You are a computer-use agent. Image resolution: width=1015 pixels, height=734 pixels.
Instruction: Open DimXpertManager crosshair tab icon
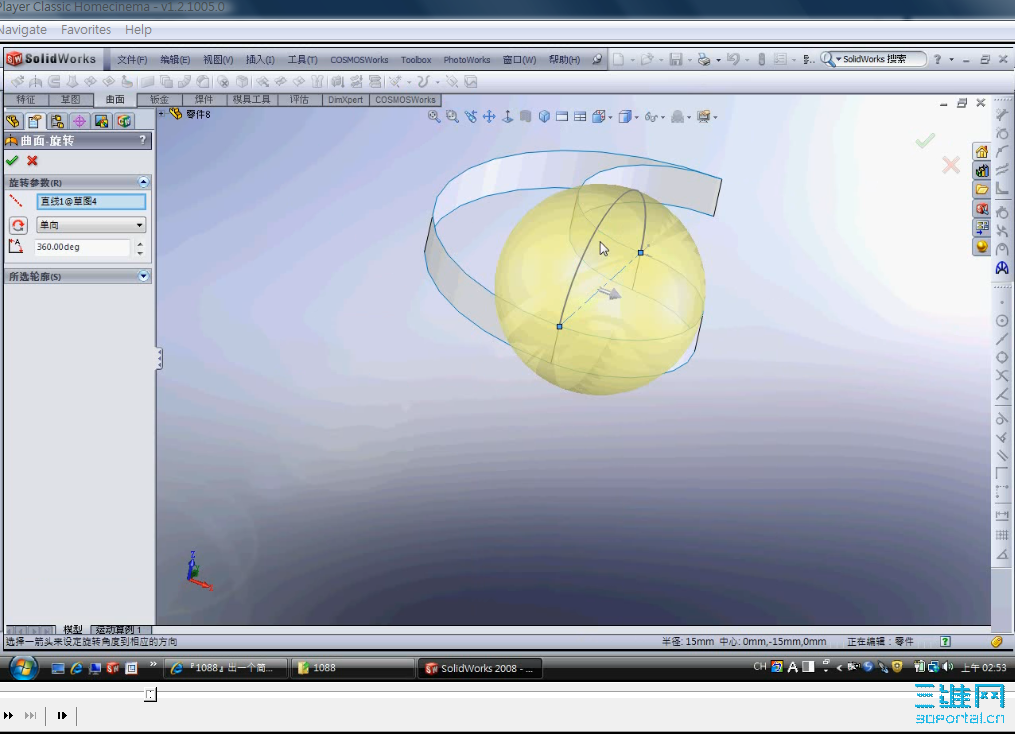(79, 121)
